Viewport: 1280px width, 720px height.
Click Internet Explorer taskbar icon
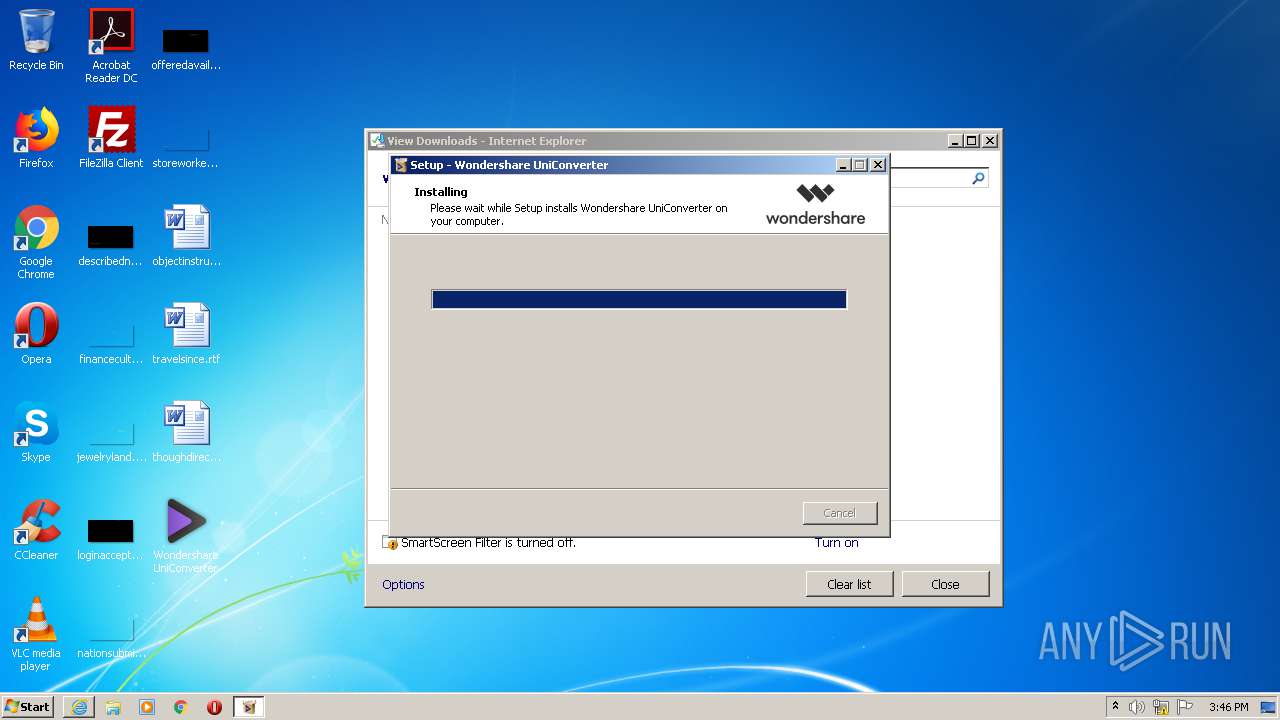(79, 707)
